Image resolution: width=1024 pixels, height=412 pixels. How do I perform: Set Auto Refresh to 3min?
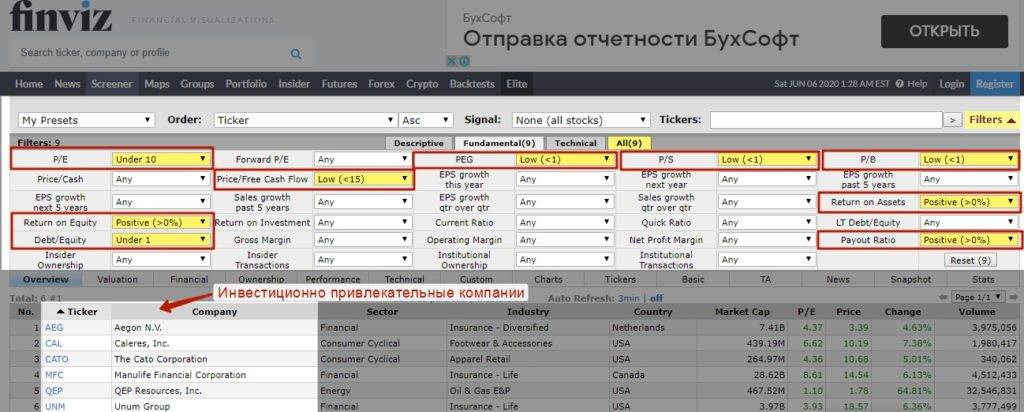pos(628,298)
